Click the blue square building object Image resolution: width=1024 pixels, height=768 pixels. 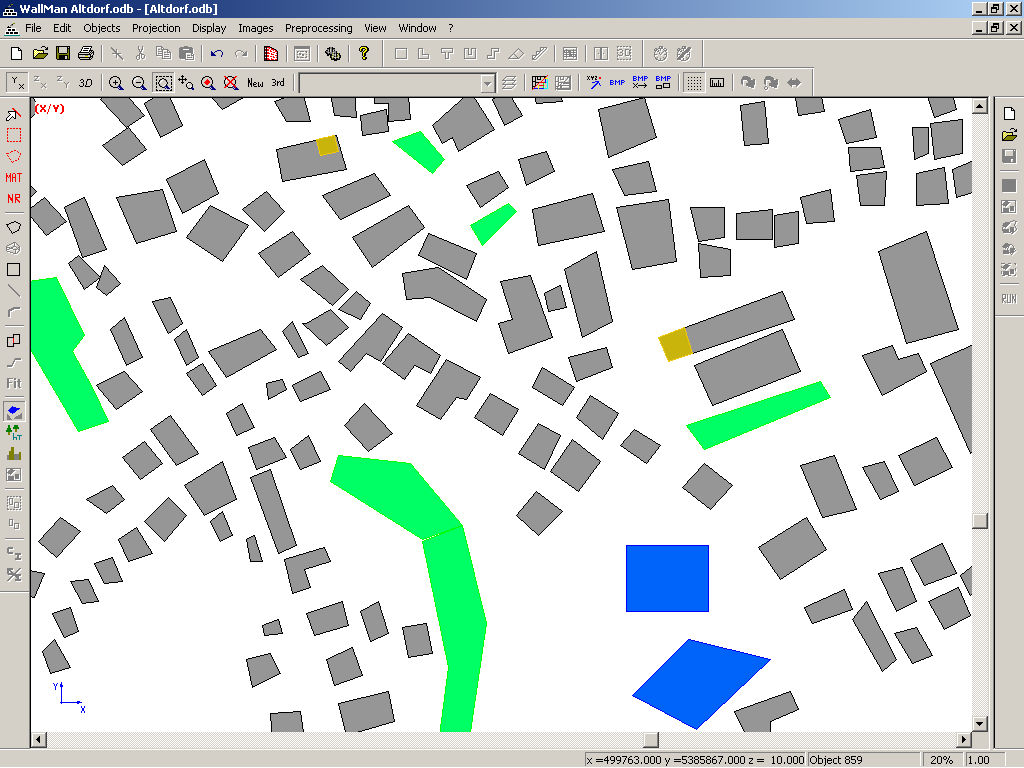pos(667,578)
